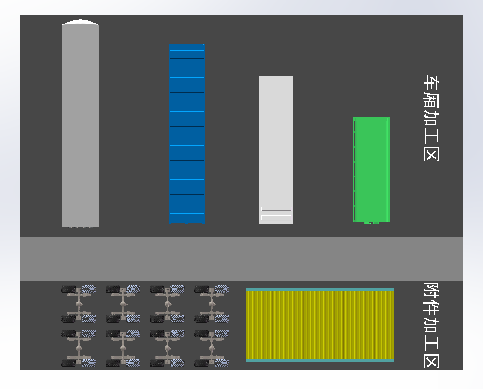483x389 pixels.
Task: Click the 车厢加工区 label text
Action: [431, 118]
